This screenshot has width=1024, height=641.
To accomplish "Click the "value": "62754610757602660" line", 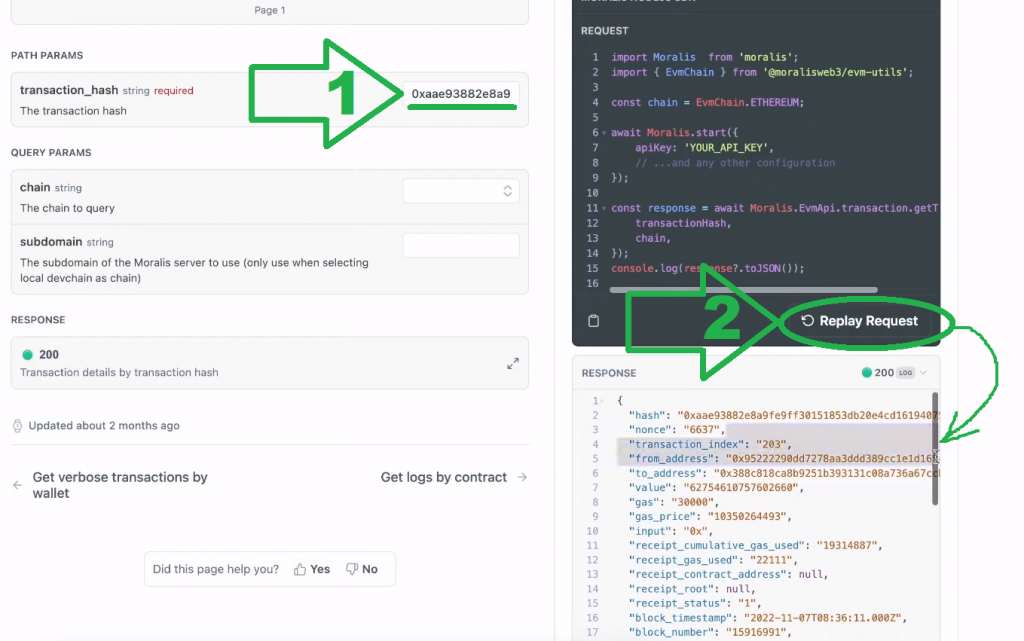I will (x=716, y=488).
